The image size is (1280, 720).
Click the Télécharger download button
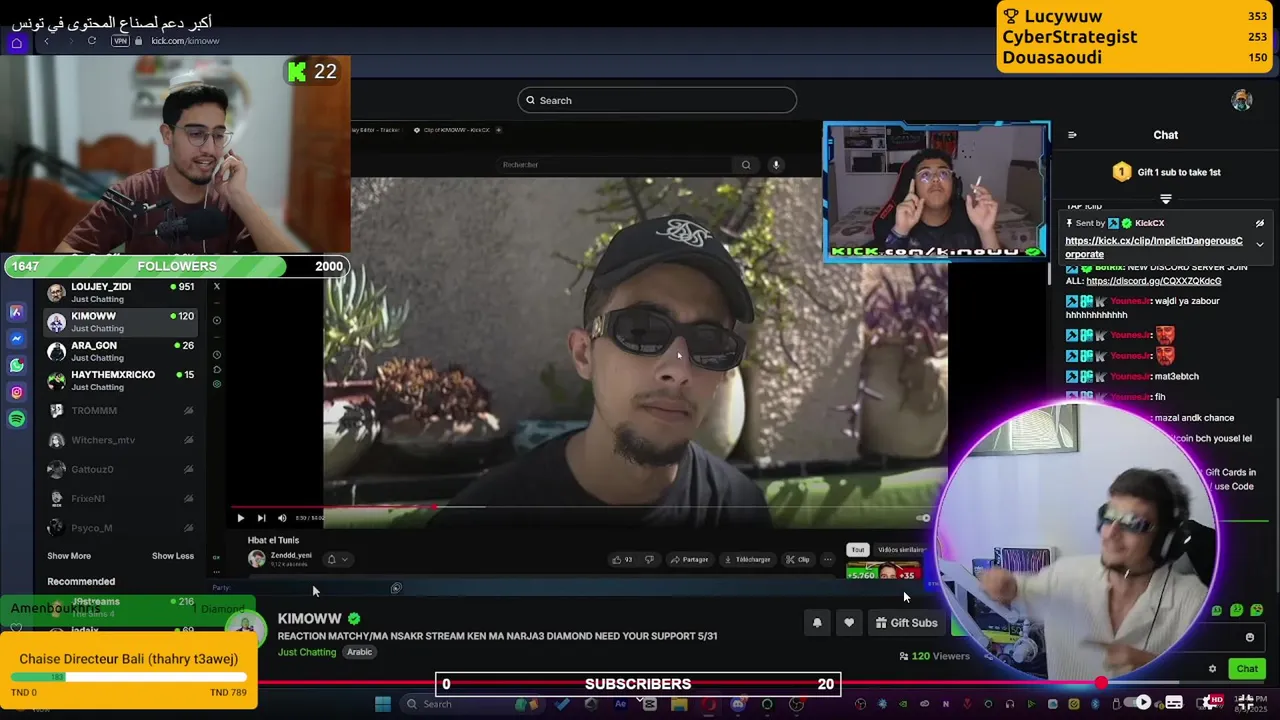(x=748, y=559)
